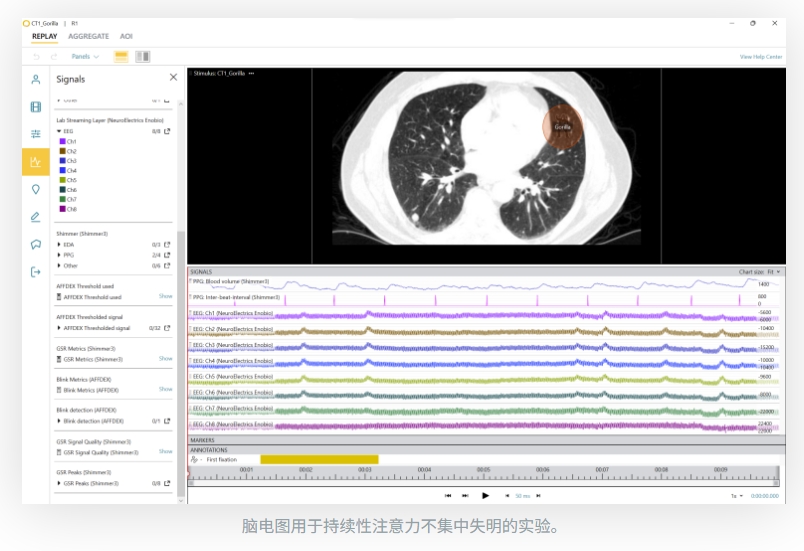The height and width of the screenshot is (551, 804).
Task: Expand the PPG signal group
Action: tap(60, 255)
